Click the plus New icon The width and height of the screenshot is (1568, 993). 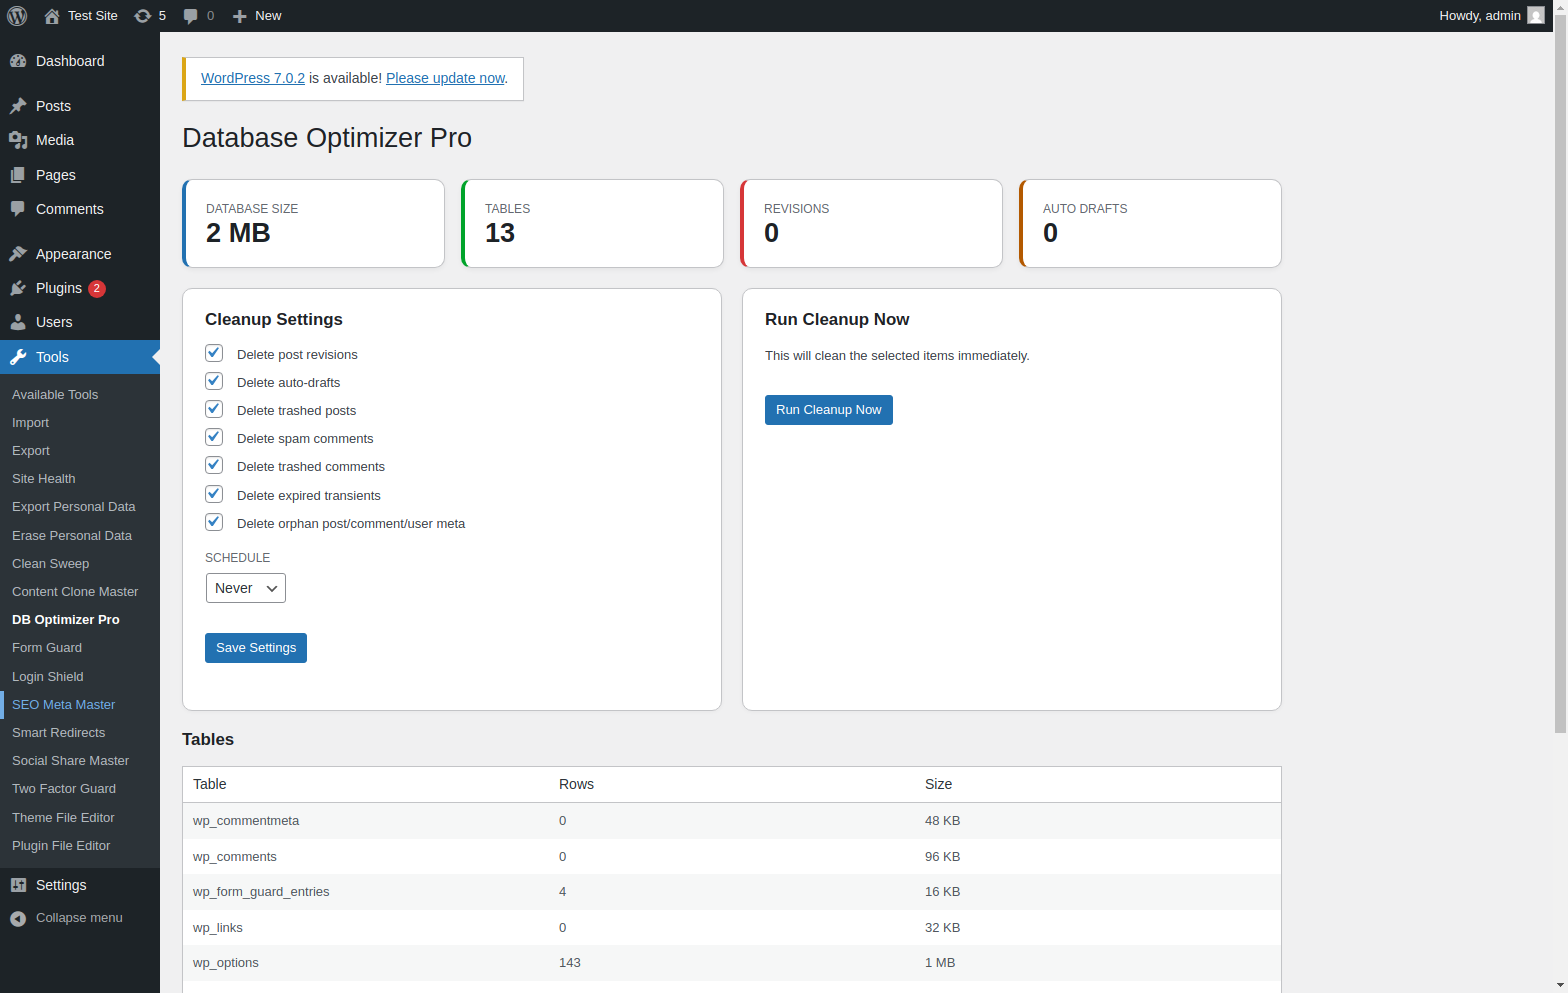tap(239, 16)
